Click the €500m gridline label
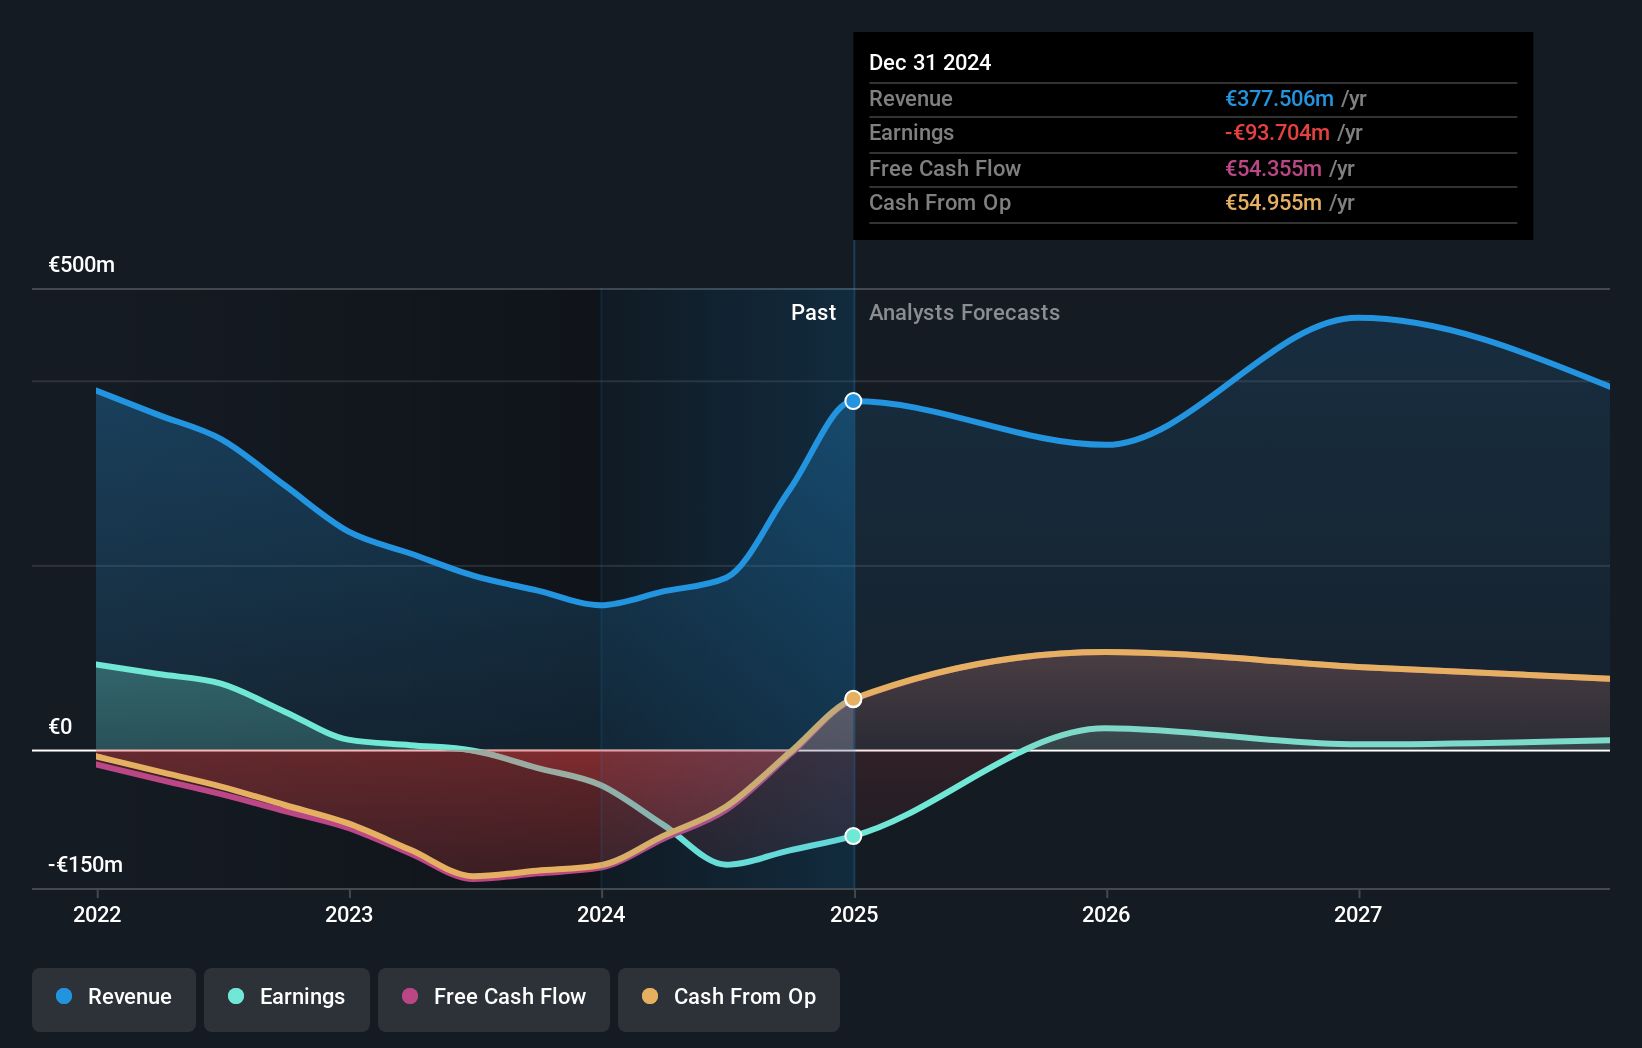This screenshot has height=1048, width=1642. 80,265
